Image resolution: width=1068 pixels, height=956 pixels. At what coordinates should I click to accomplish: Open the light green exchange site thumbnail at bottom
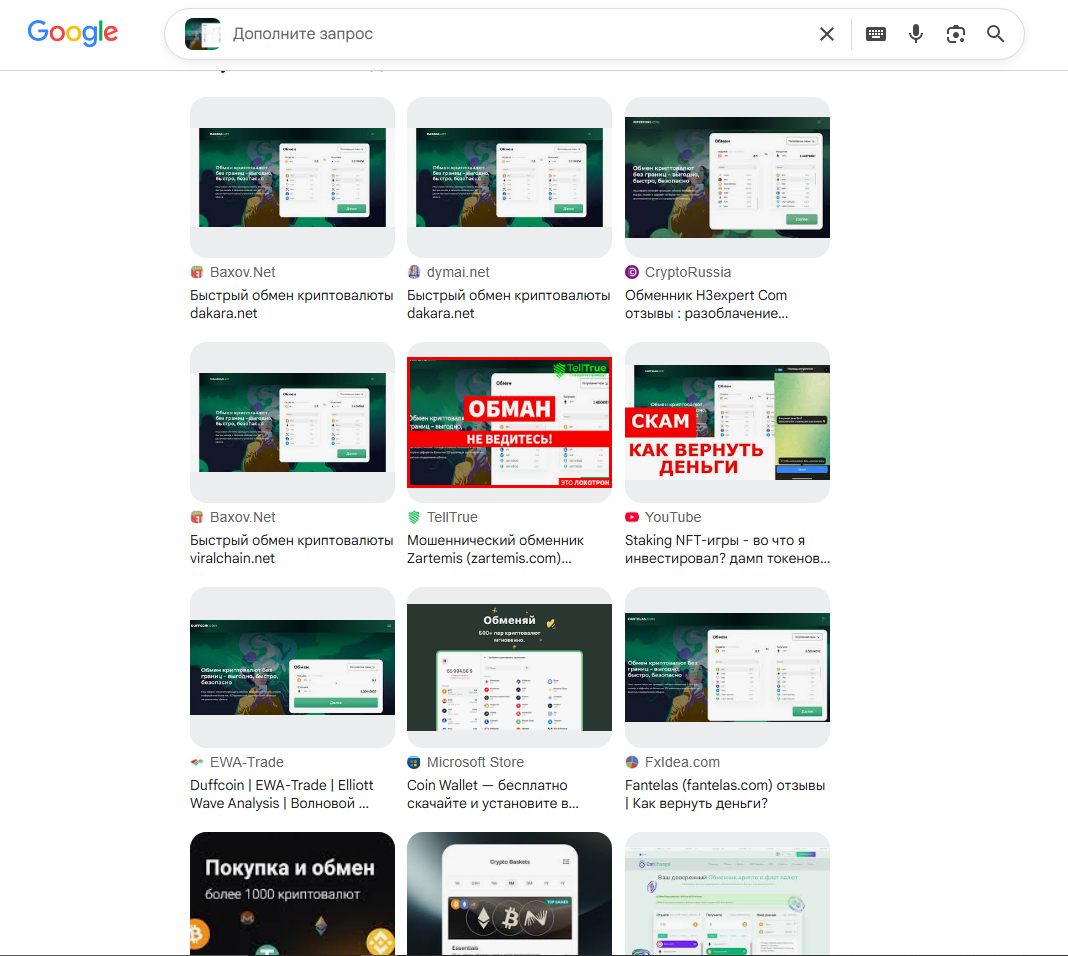coord(727,893)
